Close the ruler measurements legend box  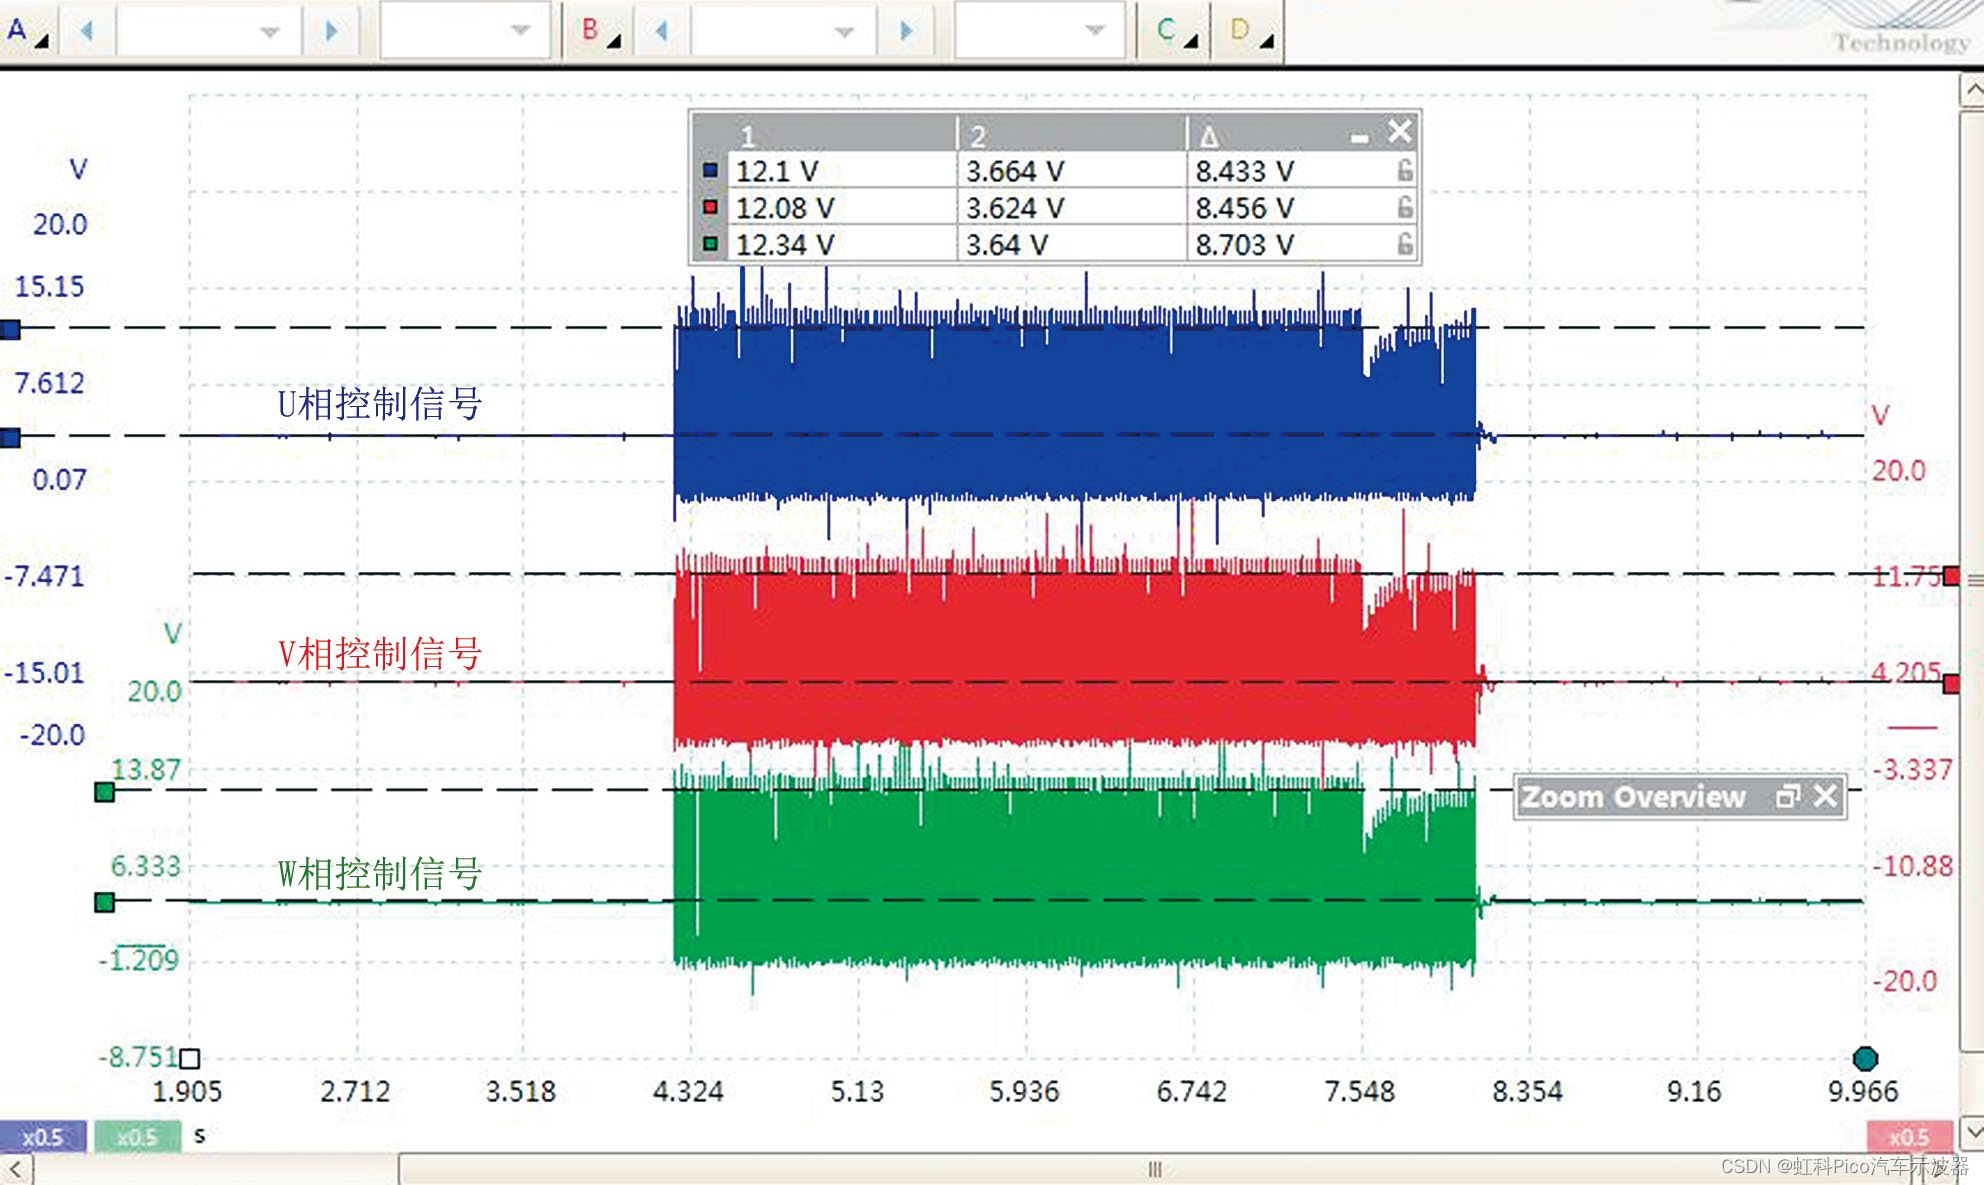point(1400,131)
